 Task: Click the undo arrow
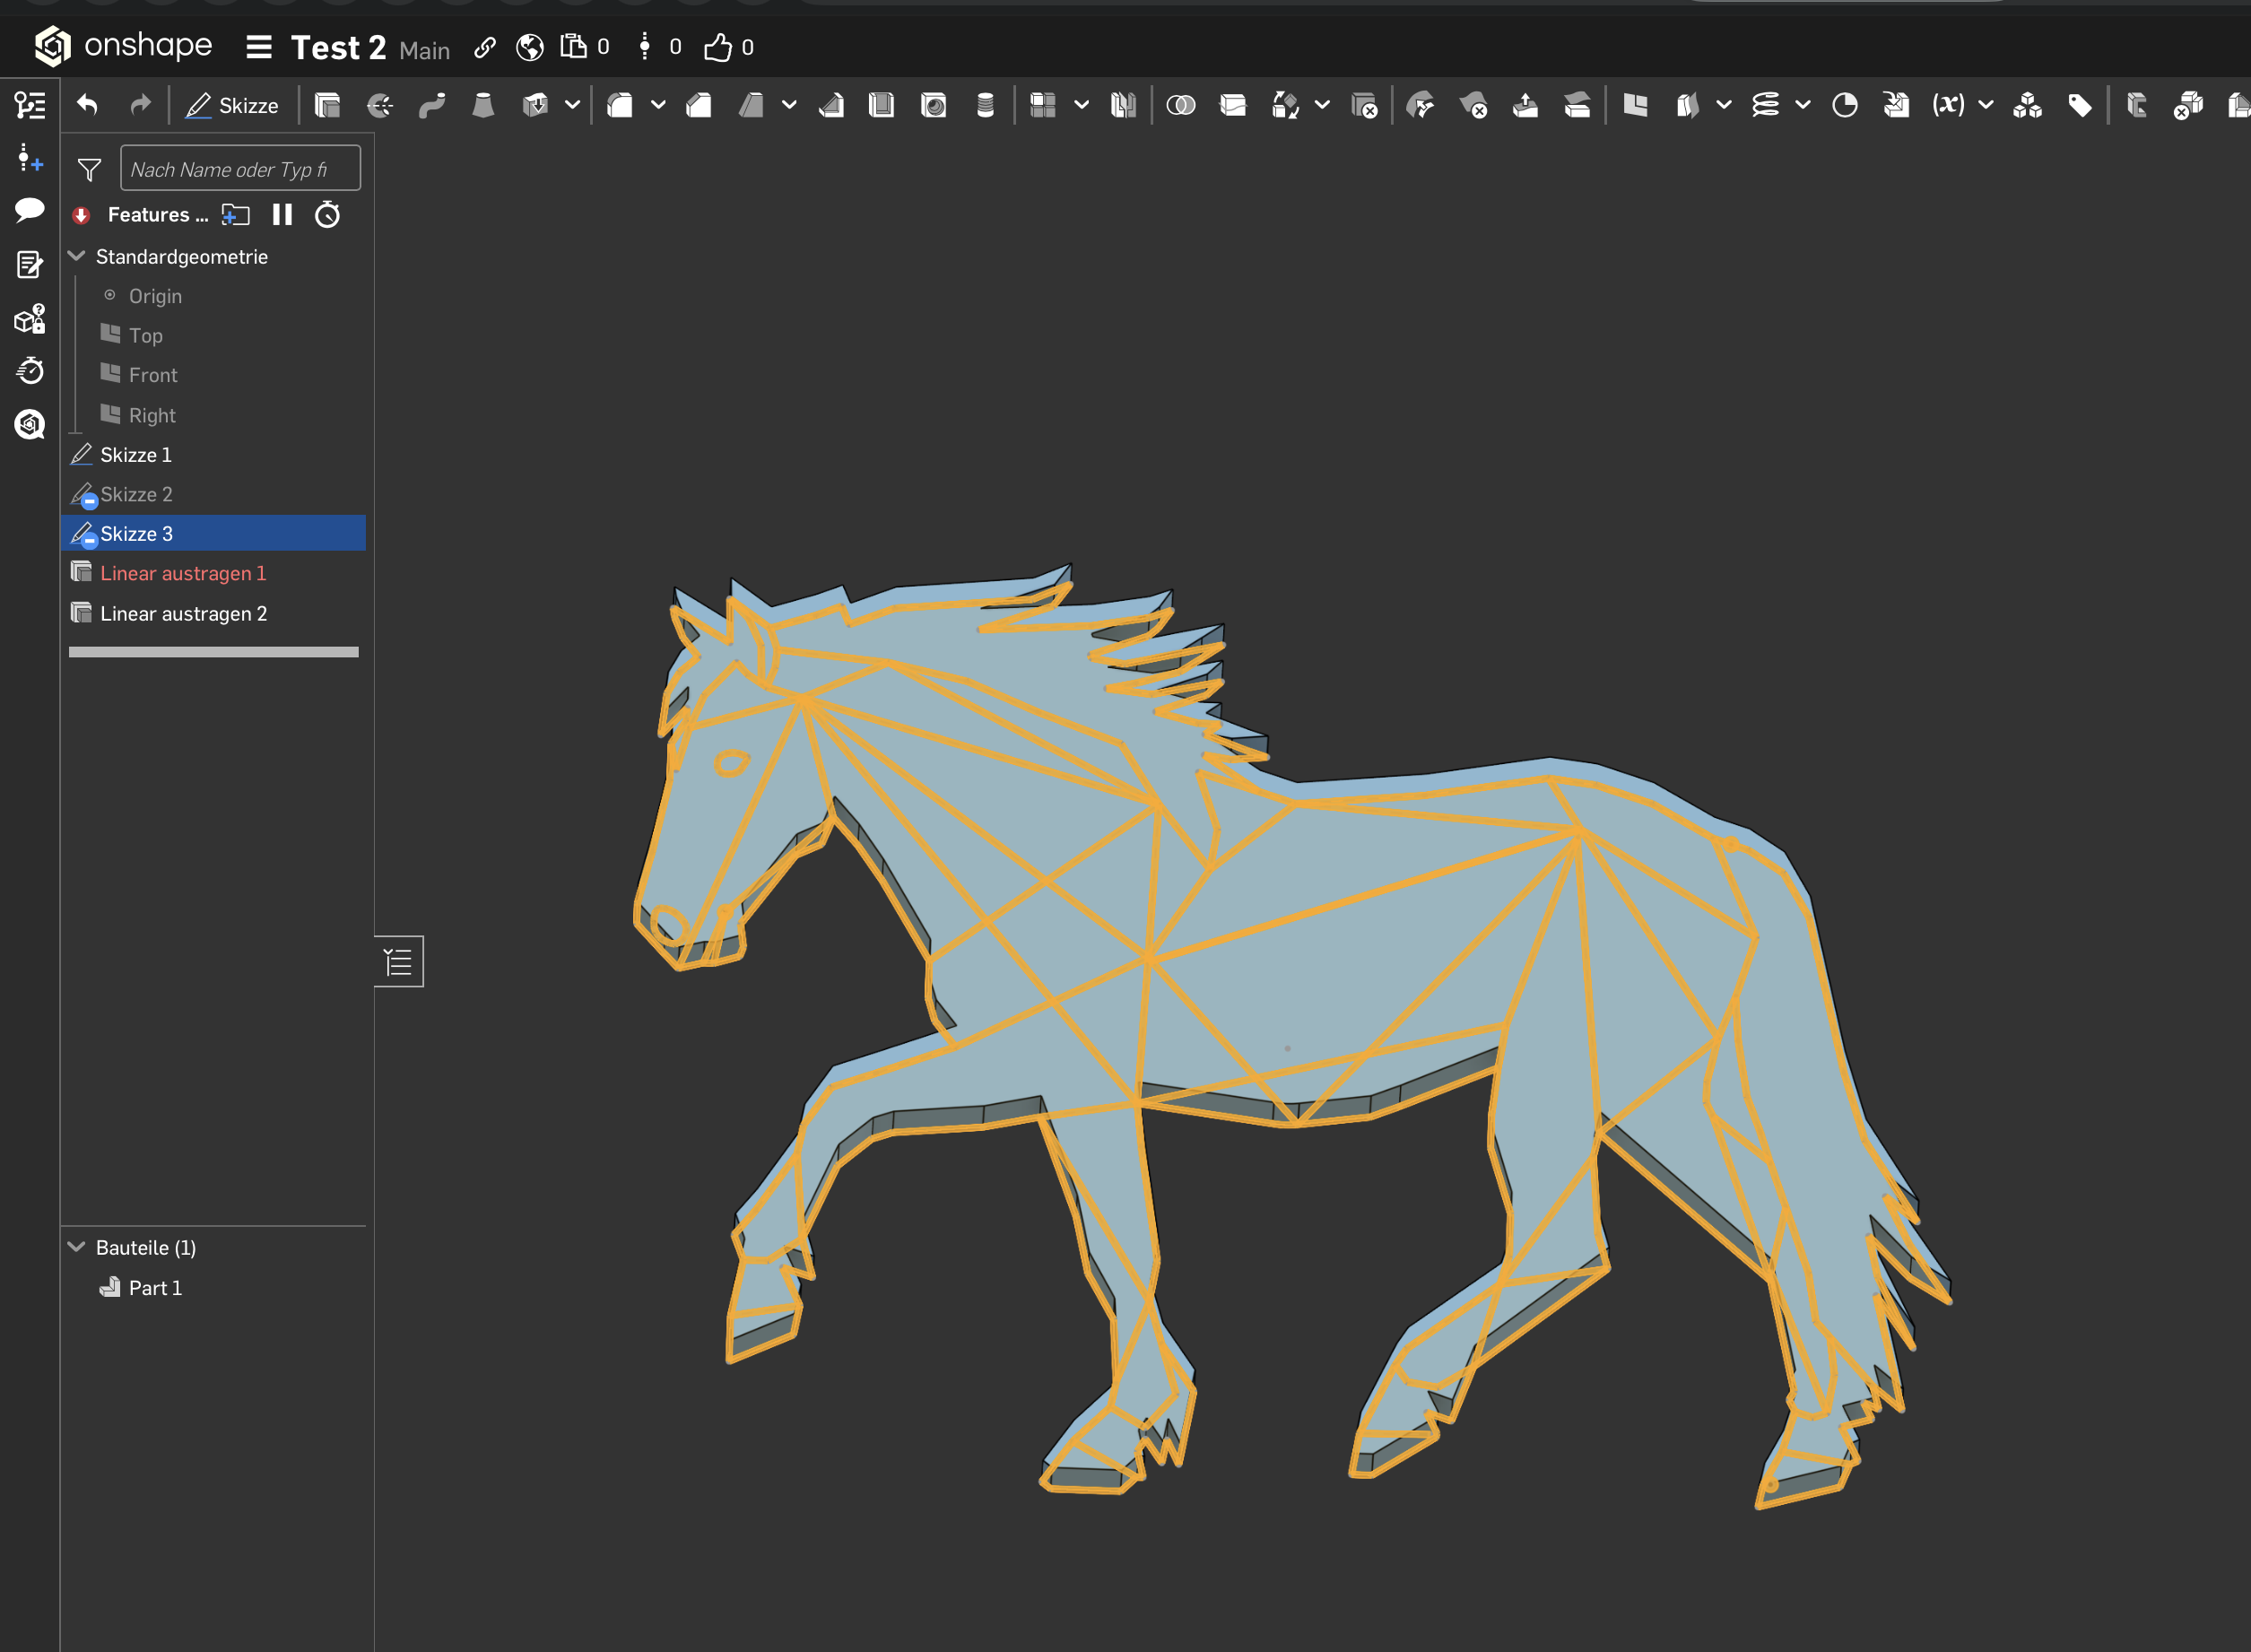click(x=88, y=105)
